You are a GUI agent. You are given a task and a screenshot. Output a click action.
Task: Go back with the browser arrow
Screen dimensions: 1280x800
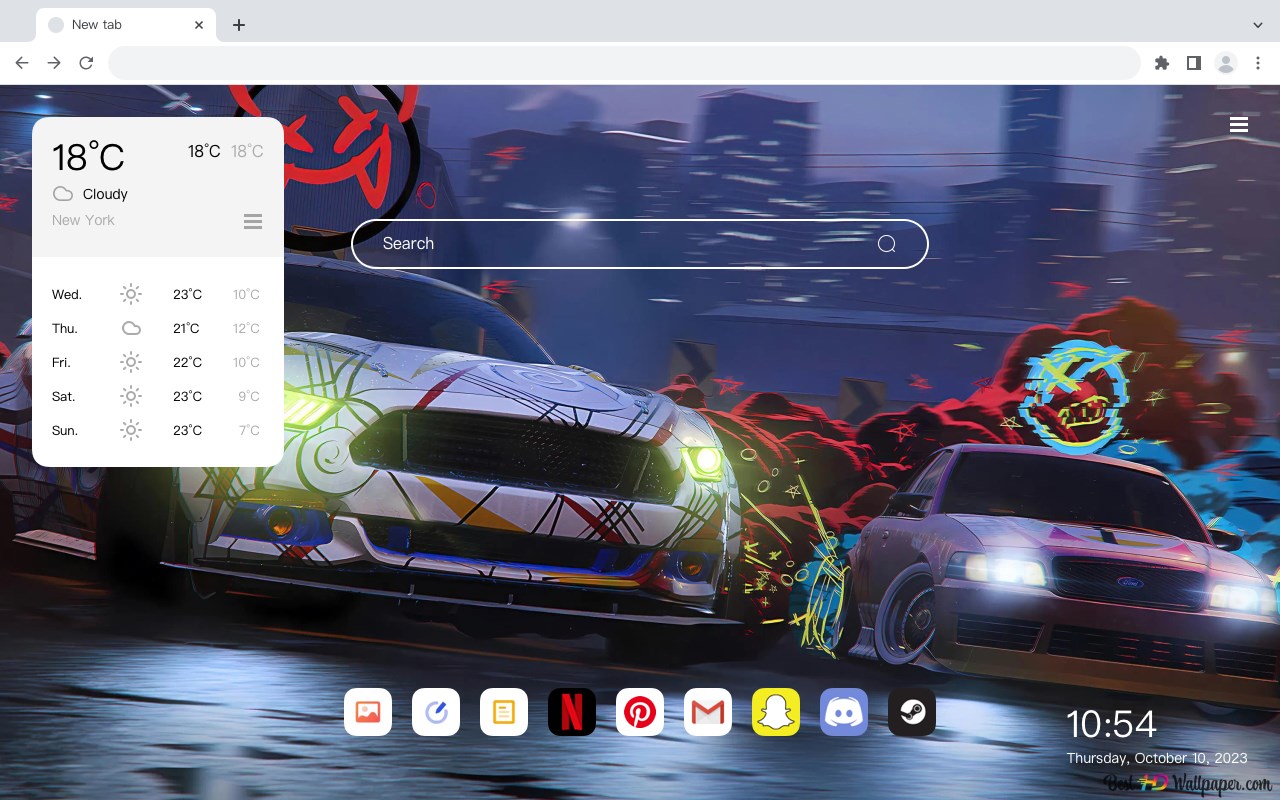(x=22, y=63)
